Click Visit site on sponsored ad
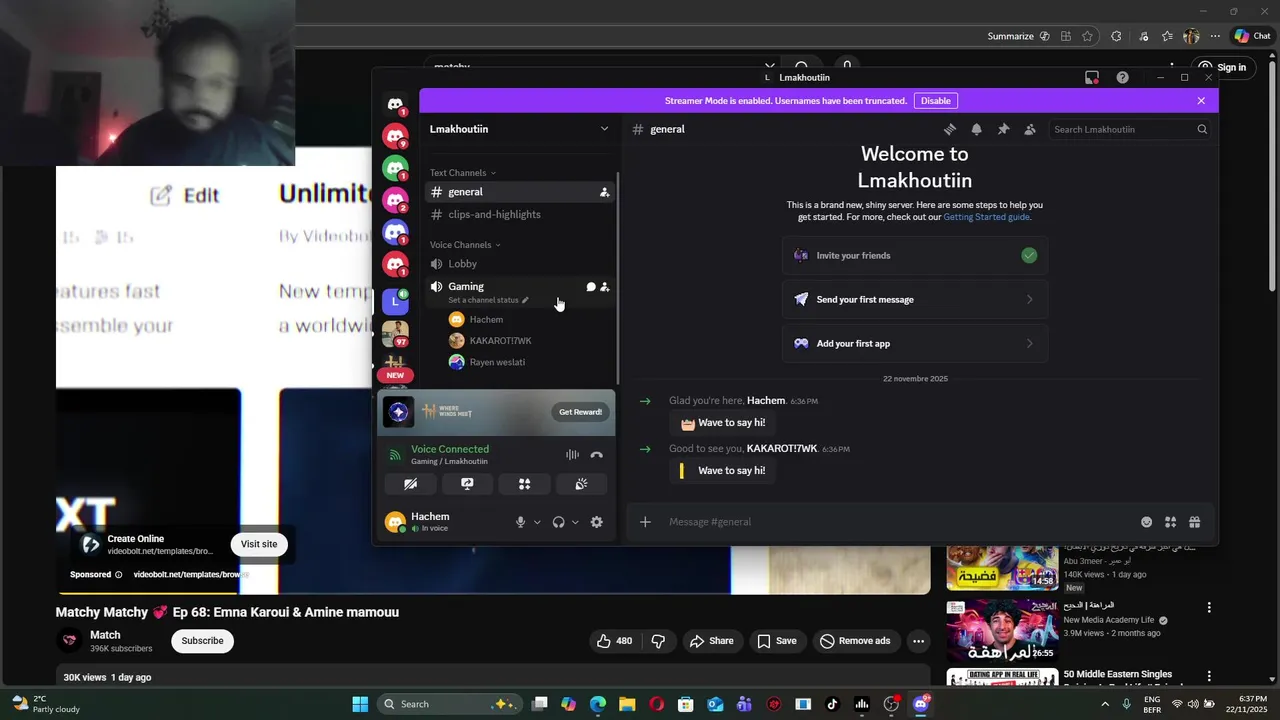The width and height of the screenshot is (1280, 720). point(259,544)
